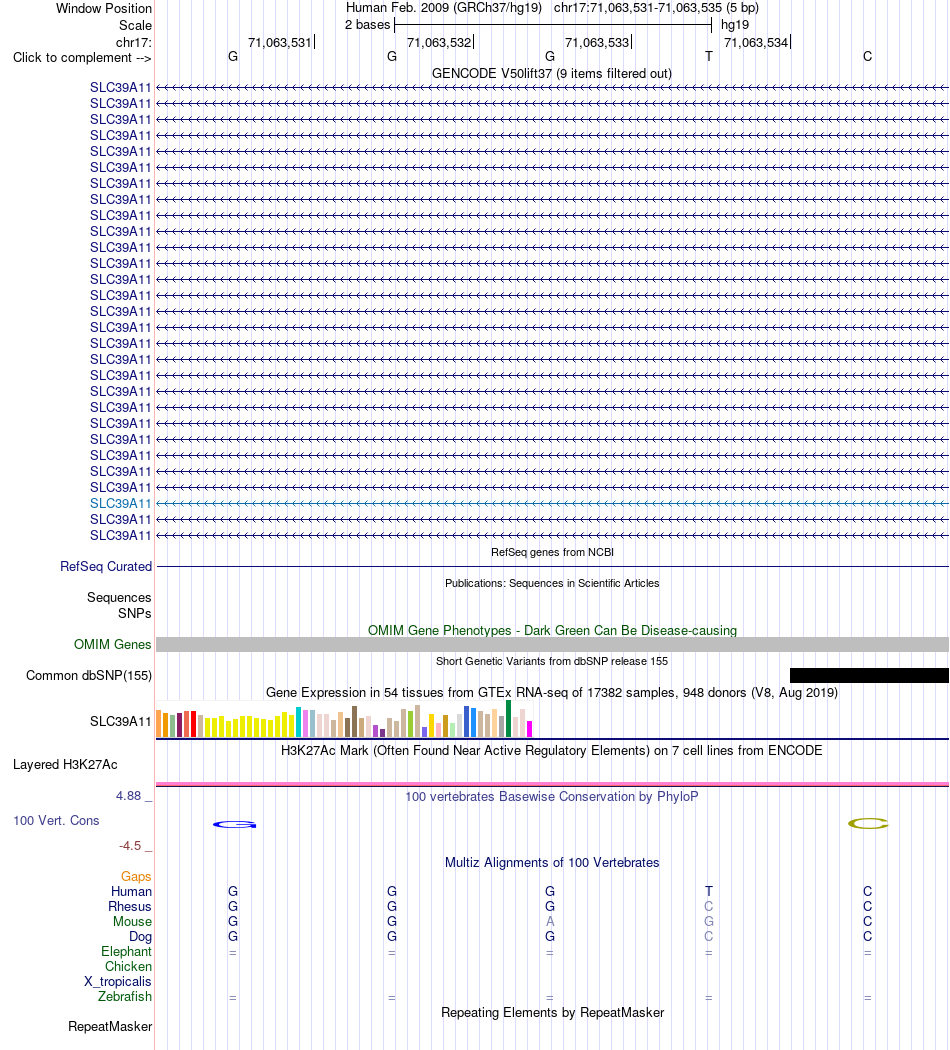Click the Zebrafish alignment row label
The image size is (950, 1050).
click(125, 997)
